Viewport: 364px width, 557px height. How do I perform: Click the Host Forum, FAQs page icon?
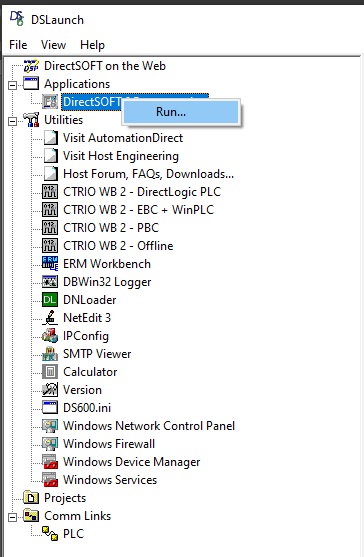(x=50, y=174)
